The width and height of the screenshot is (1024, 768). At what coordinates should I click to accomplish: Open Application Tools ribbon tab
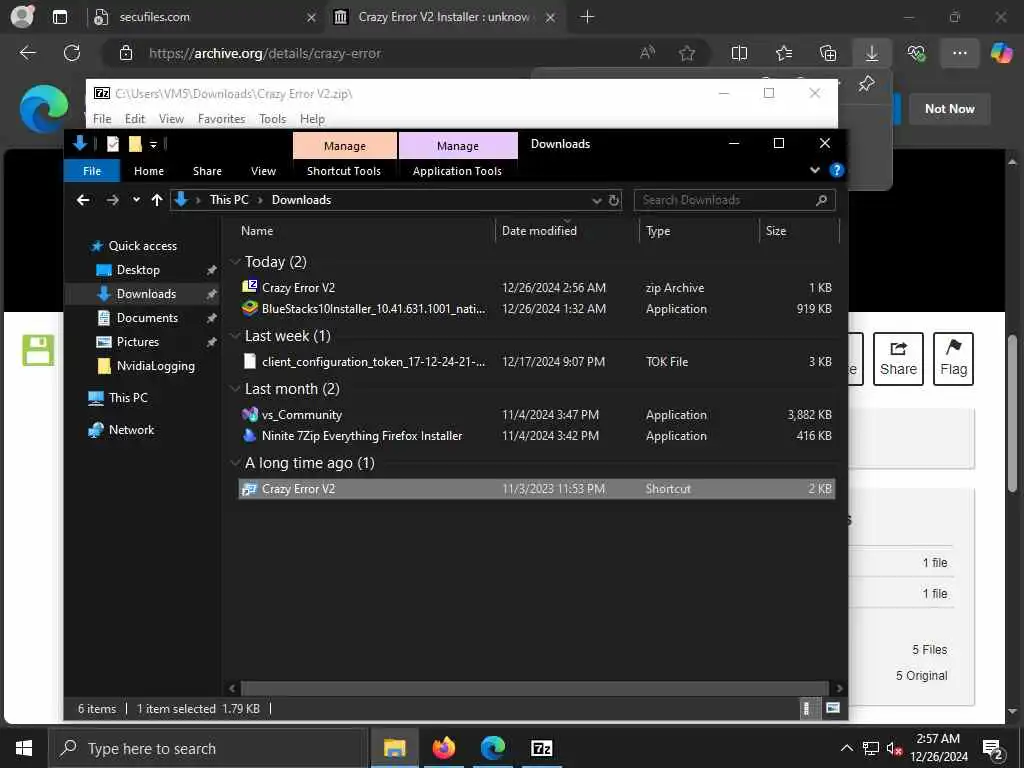457,171
